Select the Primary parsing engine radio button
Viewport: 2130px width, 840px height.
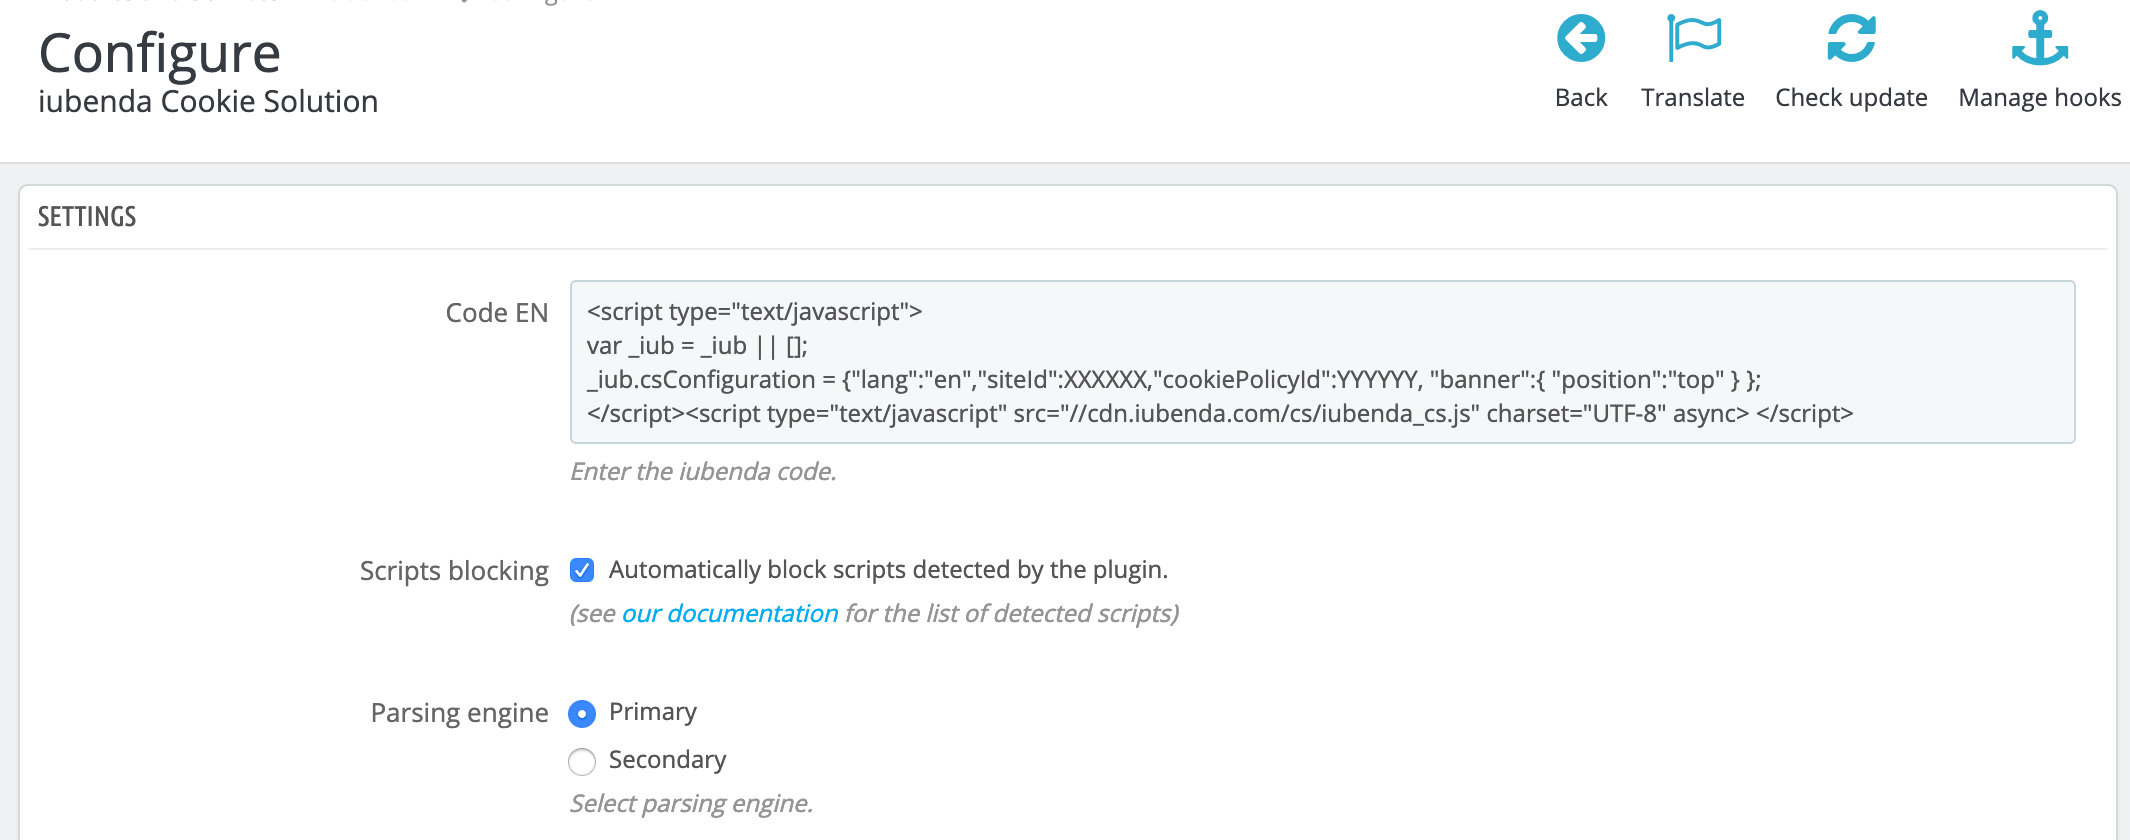[582, 713]
